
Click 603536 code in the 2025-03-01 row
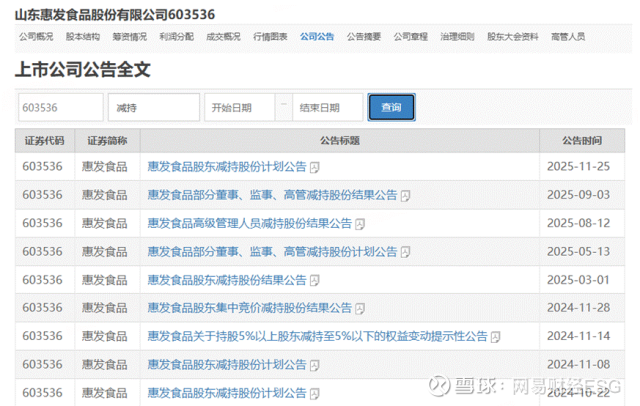[x=42, y=280]
